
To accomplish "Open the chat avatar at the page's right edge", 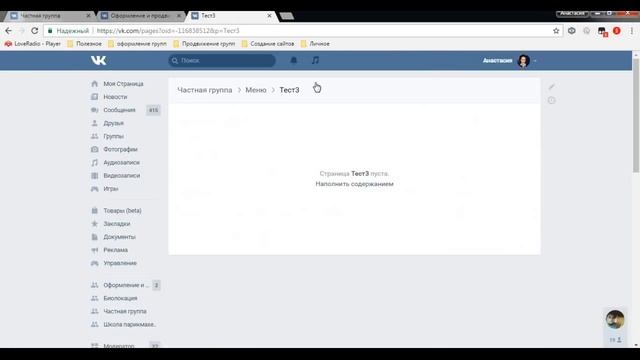I will coord(615,319).
